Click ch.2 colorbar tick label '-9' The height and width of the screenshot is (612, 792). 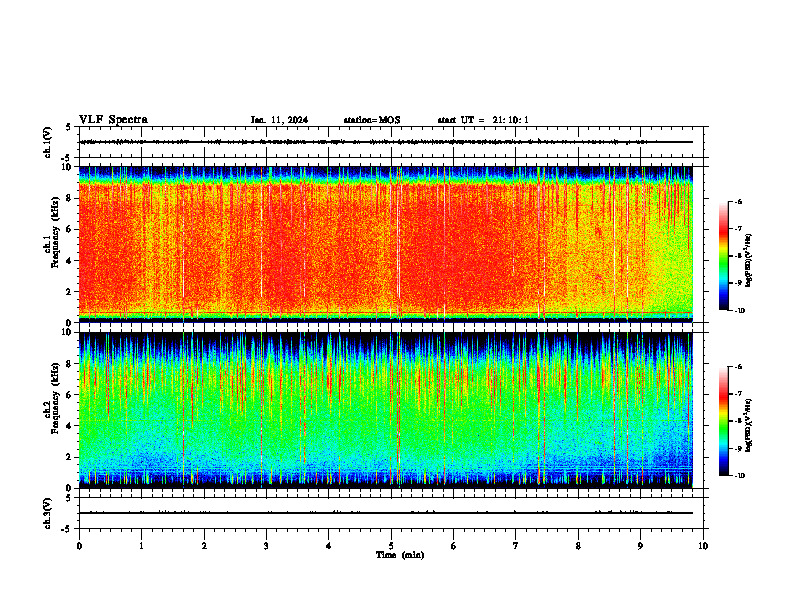tap(738, 448)
